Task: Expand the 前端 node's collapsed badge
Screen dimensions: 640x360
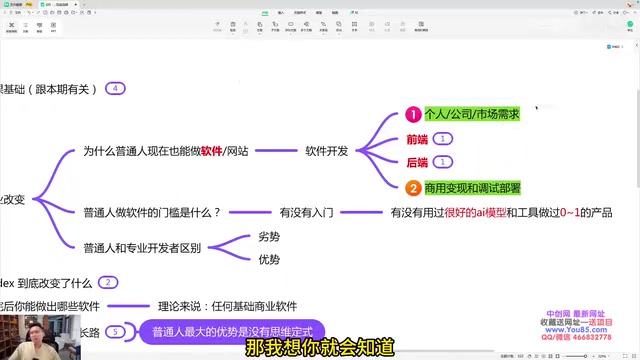Action: [x=443, y=139]
